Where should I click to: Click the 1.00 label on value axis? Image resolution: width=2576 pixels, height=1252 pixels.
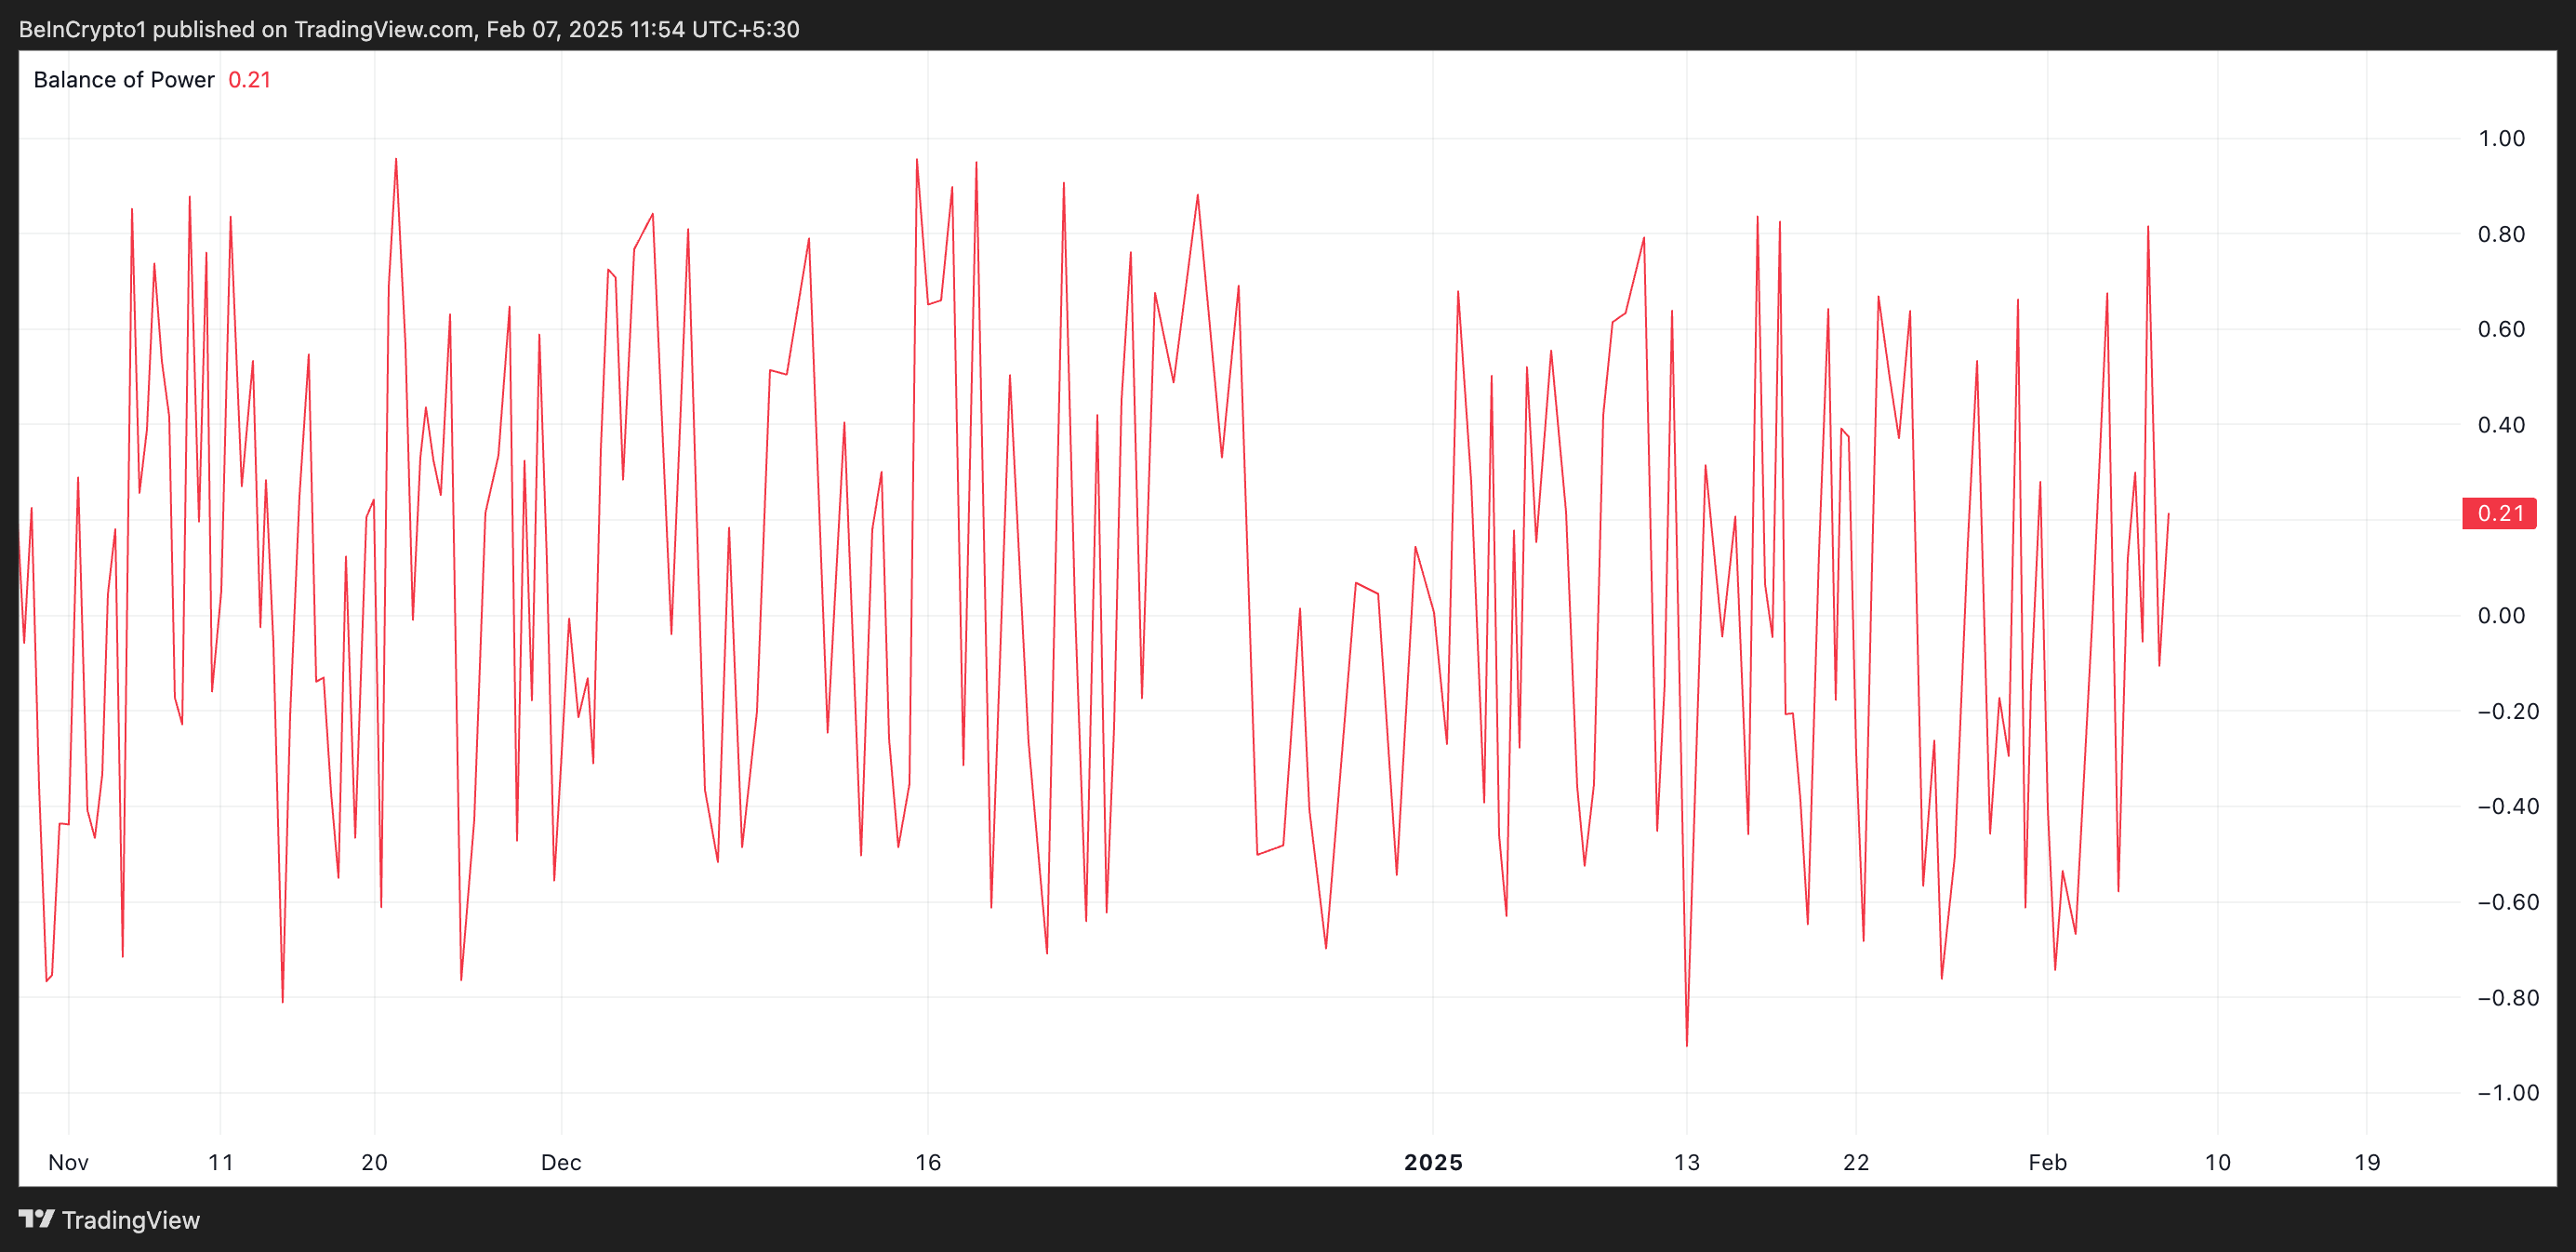pos(2501,138)
